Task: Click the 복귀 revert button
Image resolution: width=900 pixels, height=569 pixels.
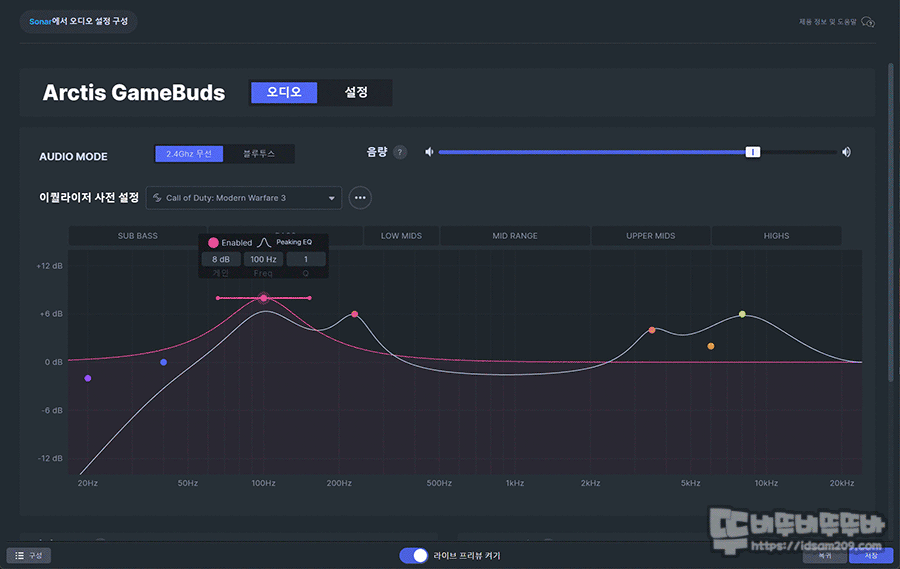Action: click(825, 555)
